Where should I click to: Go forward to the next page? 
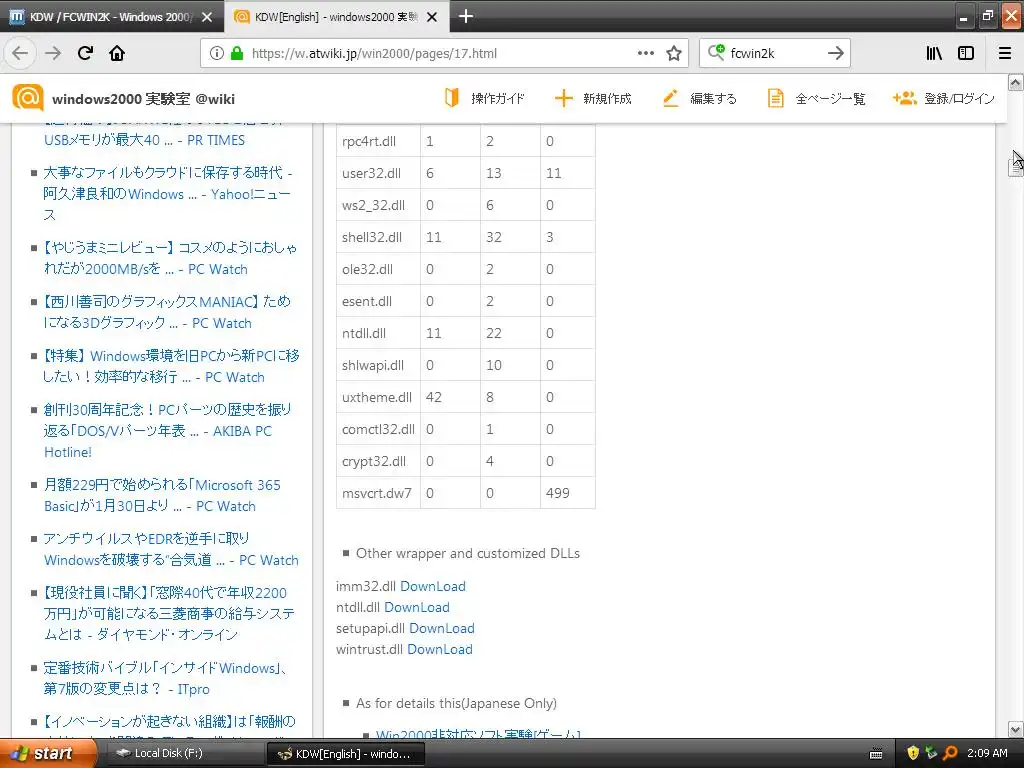tap(54, 53)
